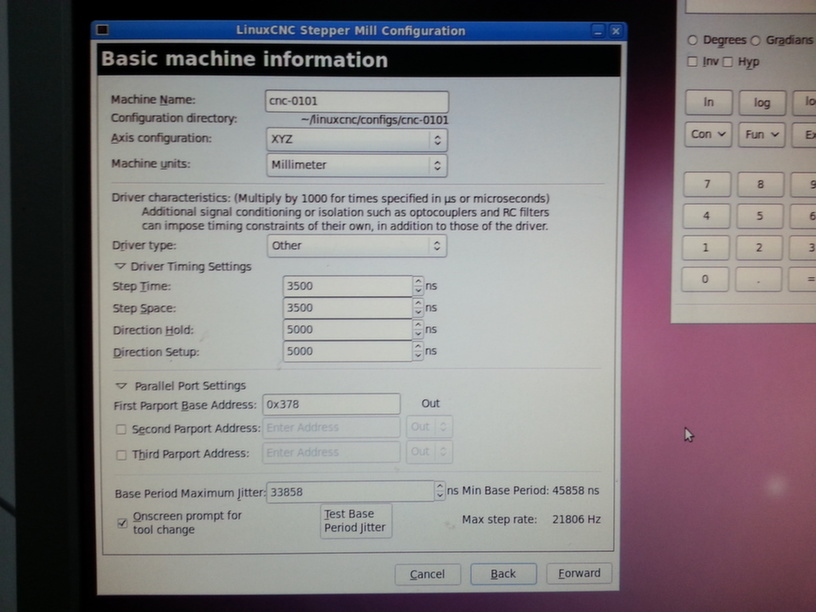Click the 1 key in calculator
816x612 pixels.
click(706, 248)
